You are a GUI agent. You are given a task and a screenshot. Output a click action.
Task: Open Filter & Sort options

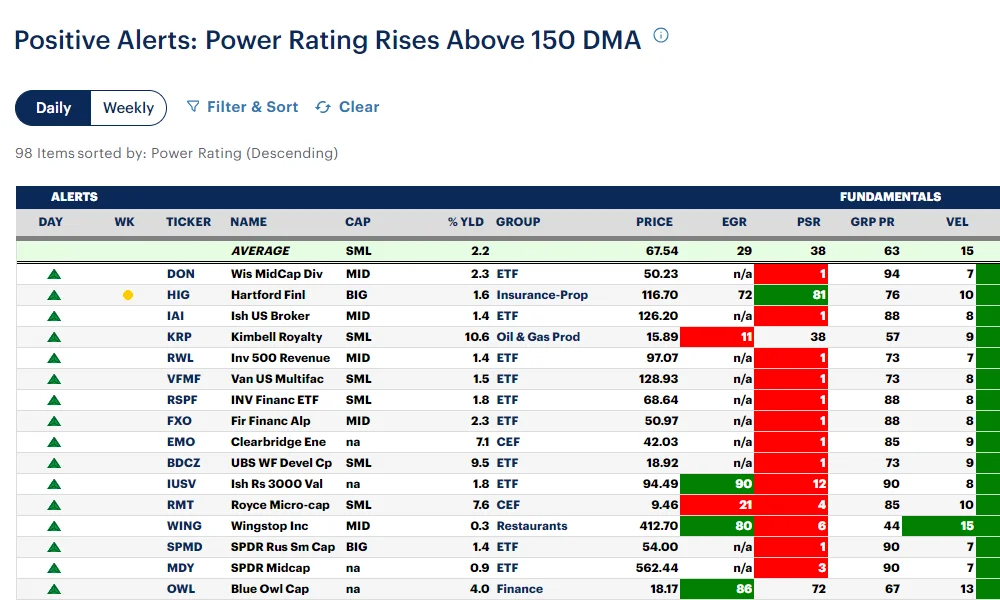(242, 107)
